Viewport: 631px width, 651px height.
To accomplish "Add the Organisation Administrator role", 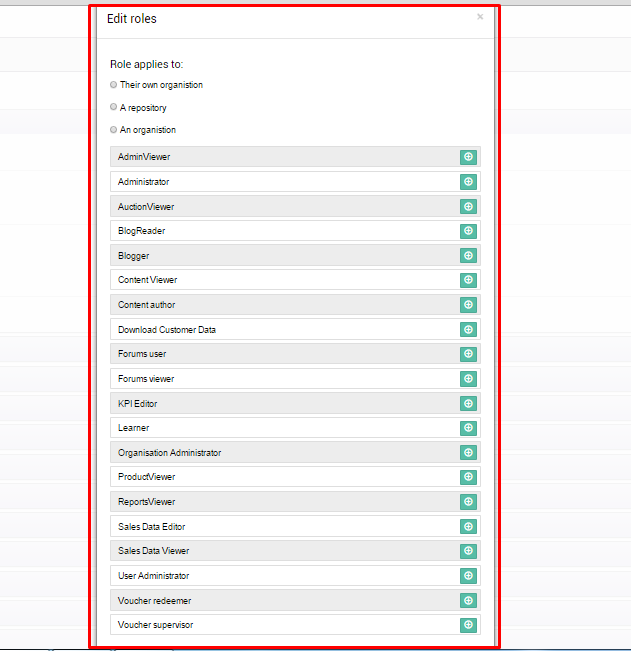I will click(468, 453).
